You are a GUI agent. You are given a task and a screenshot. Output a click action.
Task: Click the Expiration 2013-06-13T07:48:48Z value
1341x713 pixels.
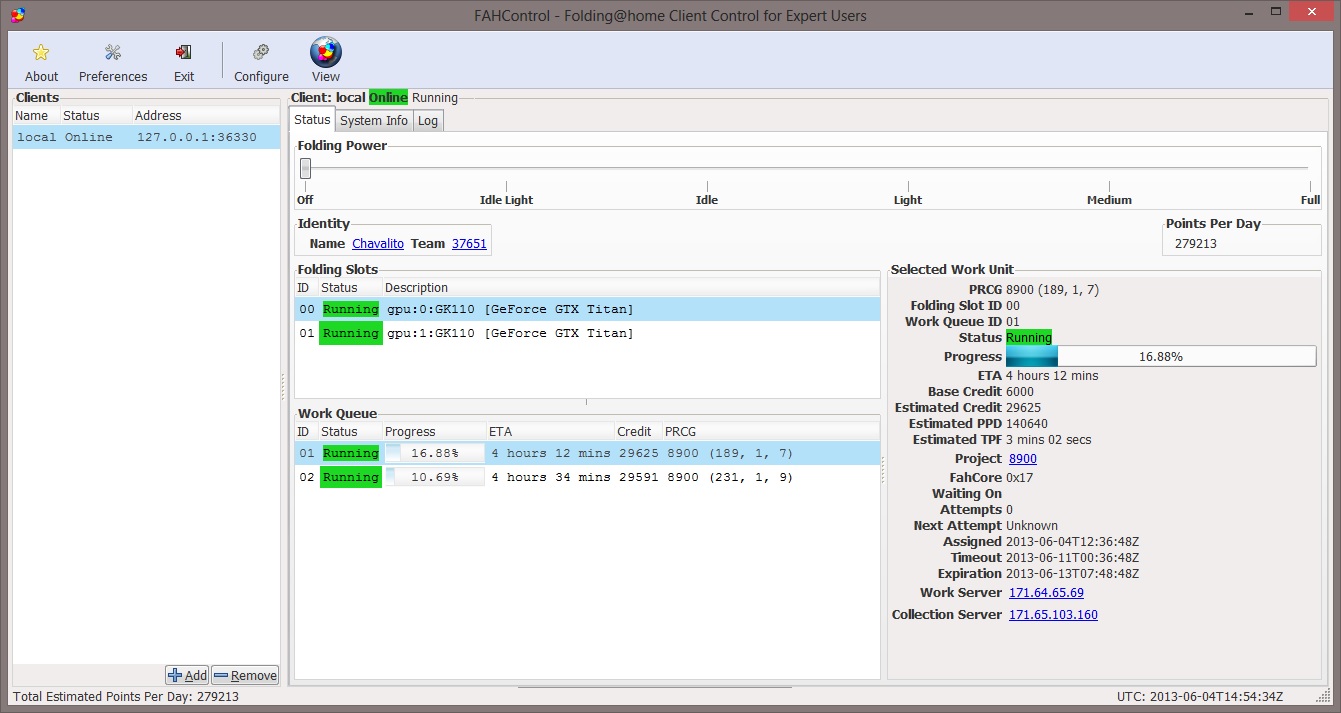(1073, 574)
